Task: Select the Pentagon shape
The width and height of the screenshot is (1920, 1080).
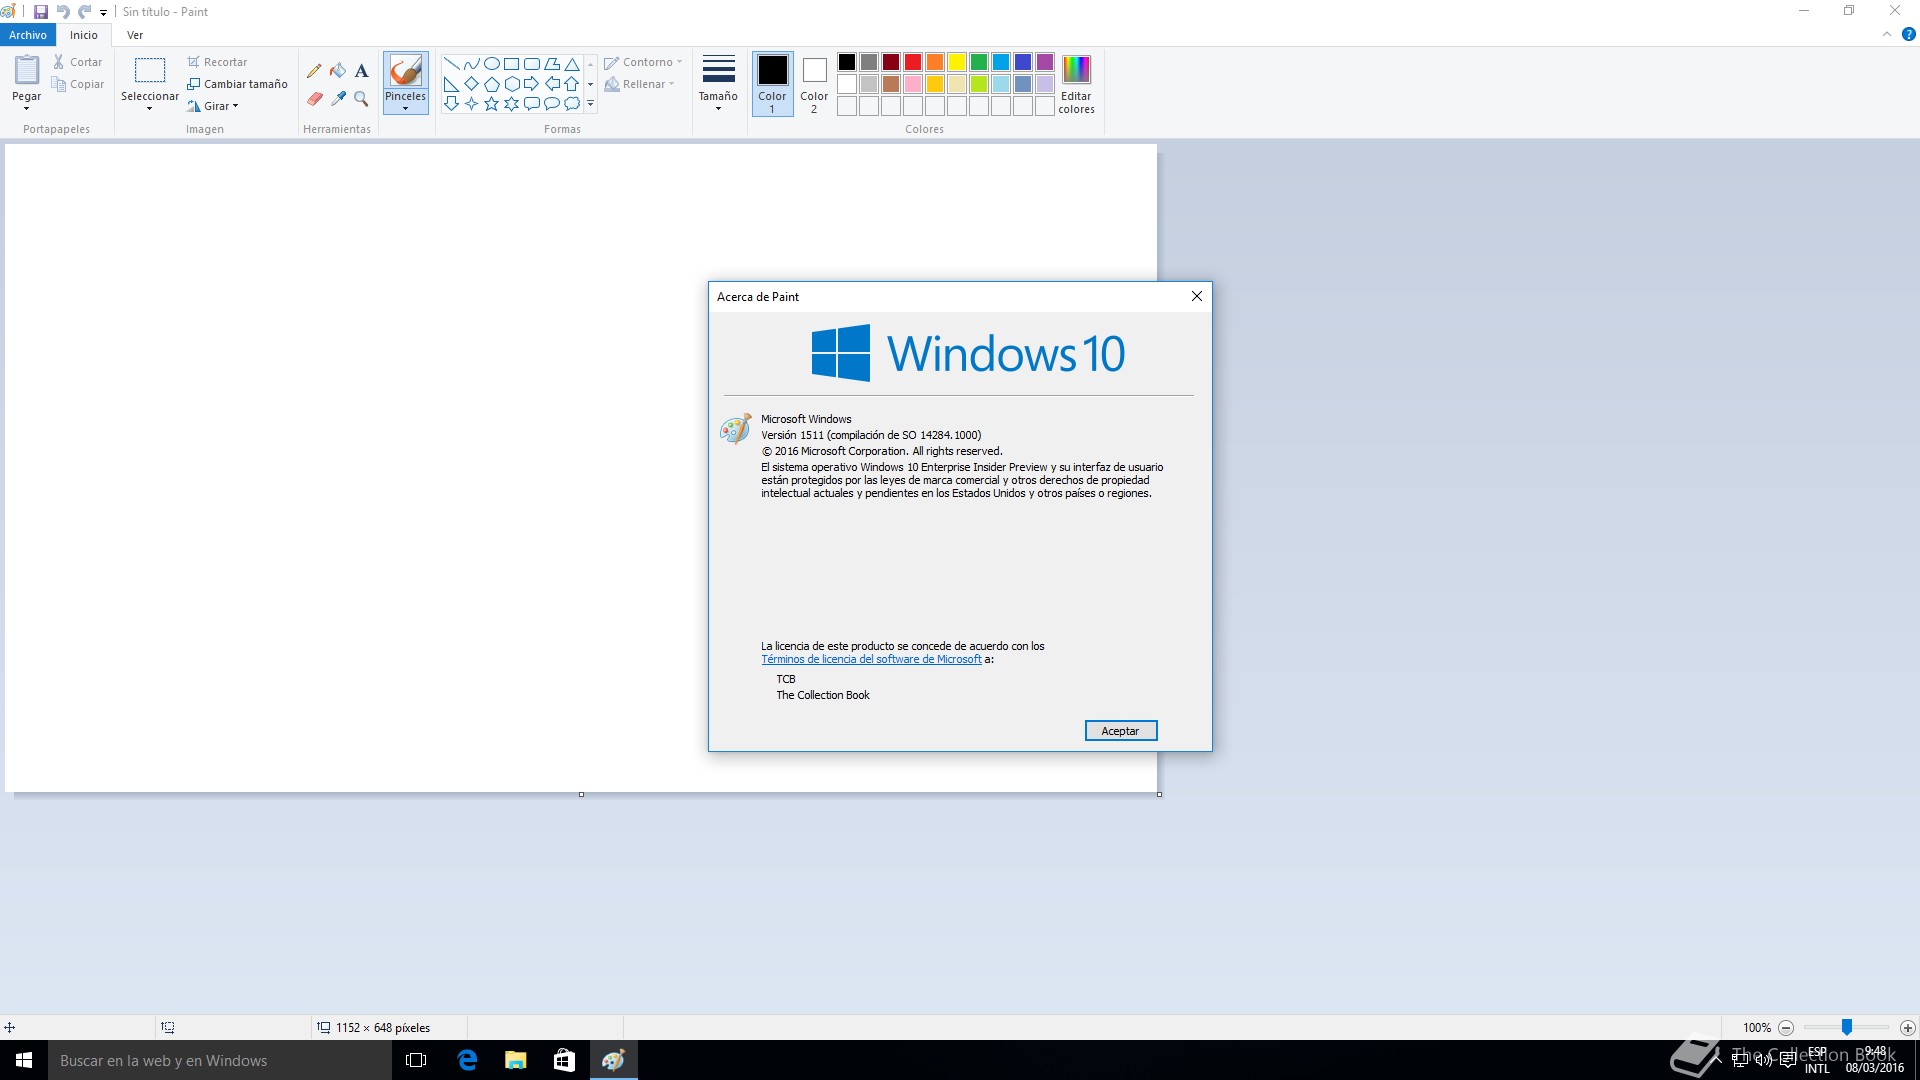Action: (491, 84)
